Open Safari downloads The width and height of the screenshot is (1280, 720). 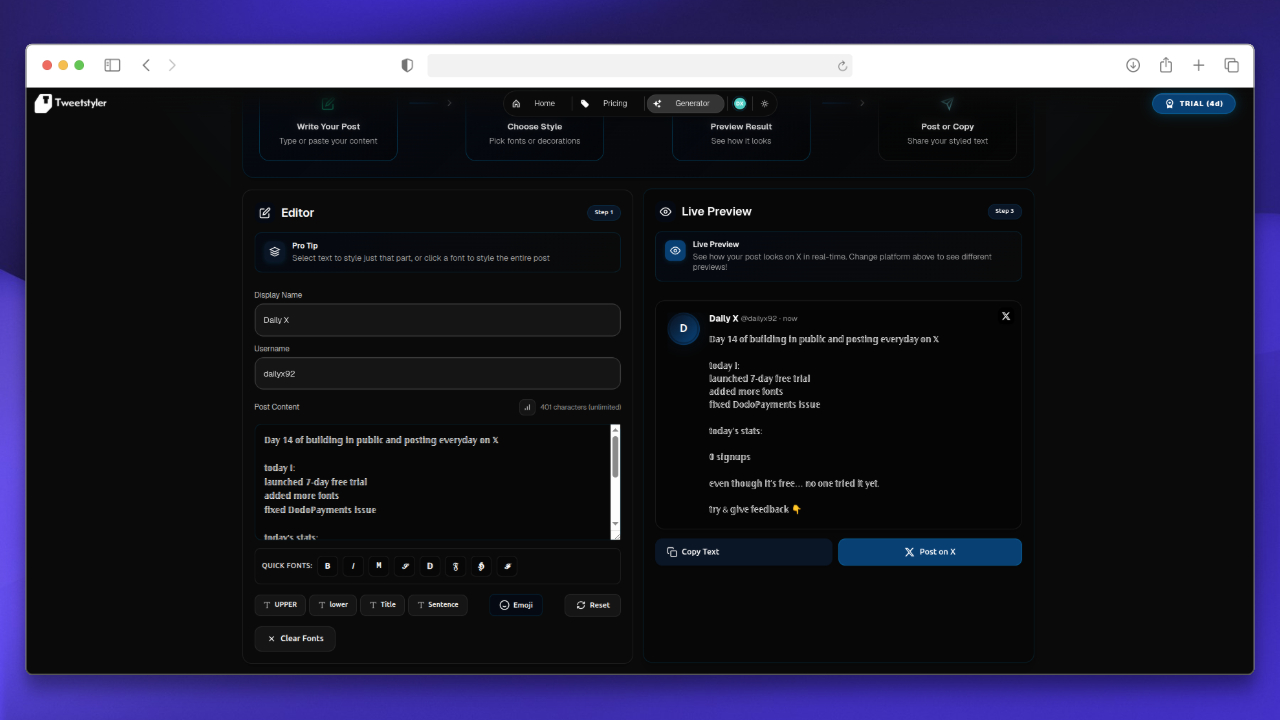click(x=1133, y=65)
